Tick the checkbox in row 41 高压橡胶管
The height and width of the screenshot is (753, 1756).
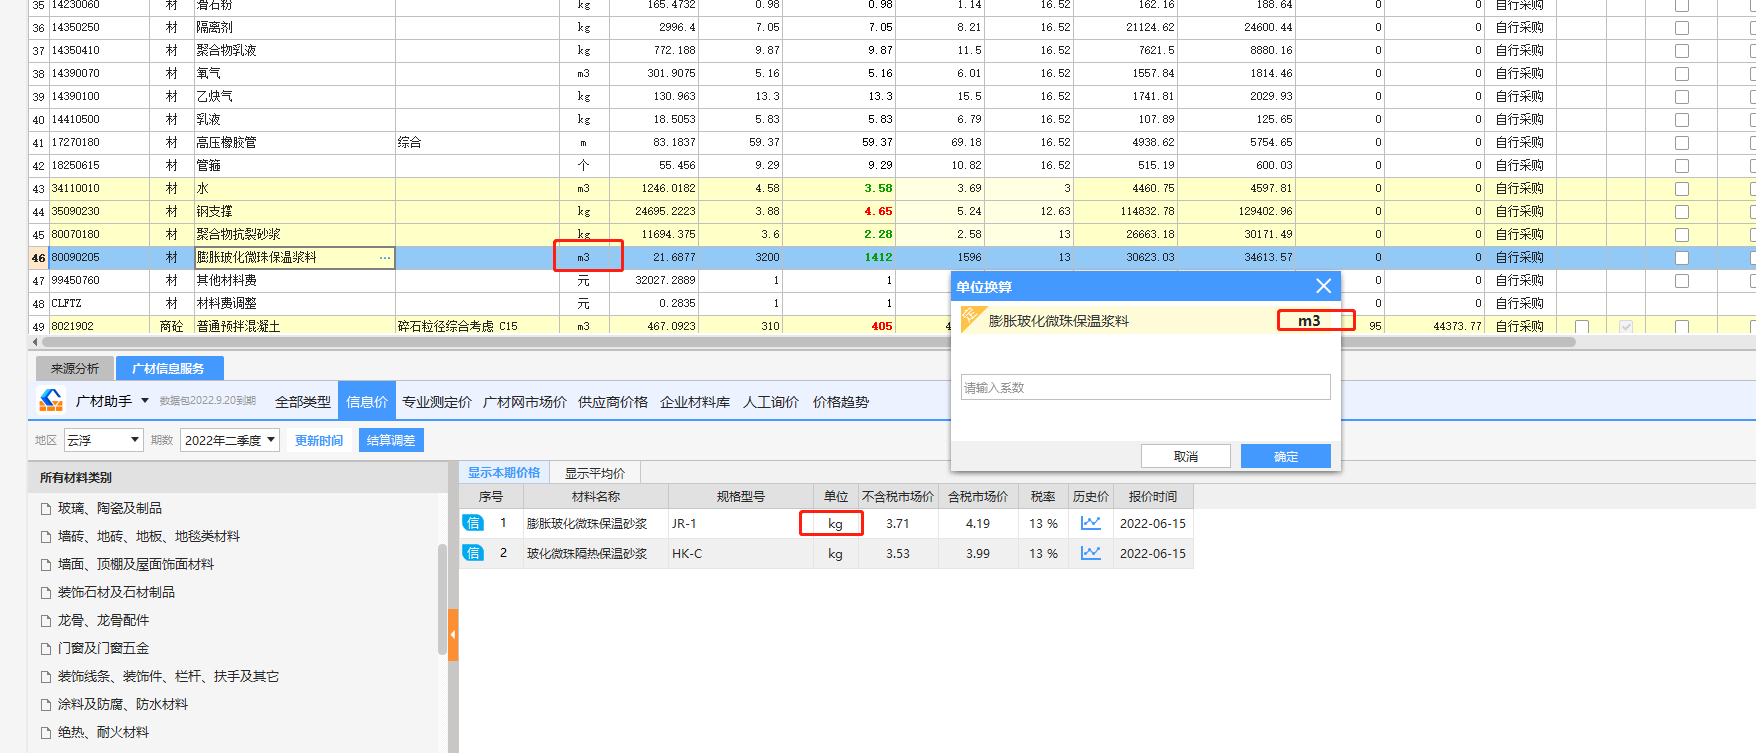[x=1682, y=143]
